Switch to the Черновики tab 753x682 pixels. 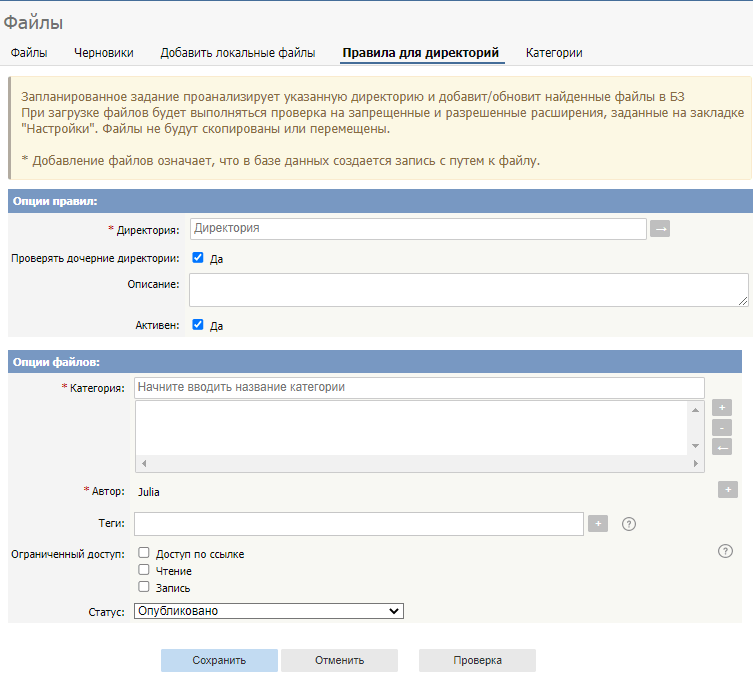click(x=104, y=53)
